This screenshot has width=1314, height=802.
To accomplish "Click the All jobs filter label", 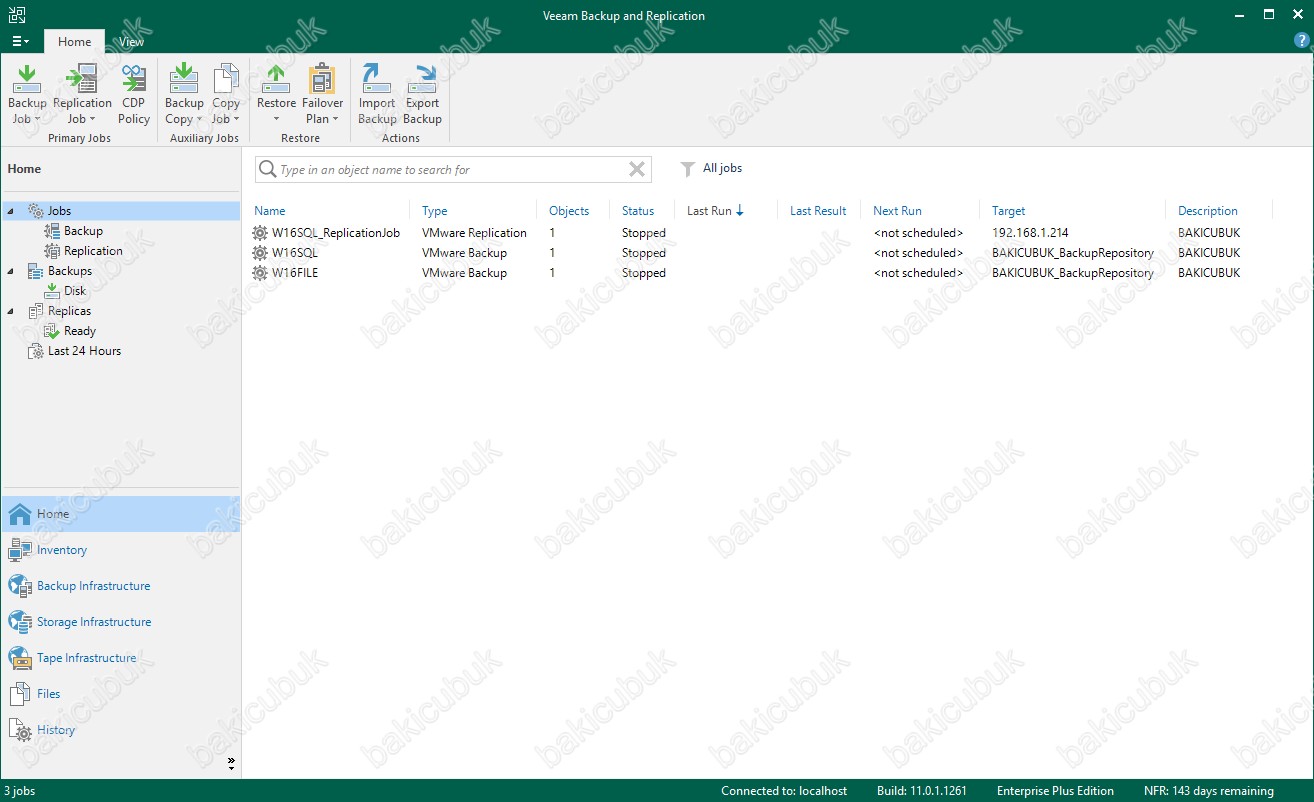I will (723, 168).
